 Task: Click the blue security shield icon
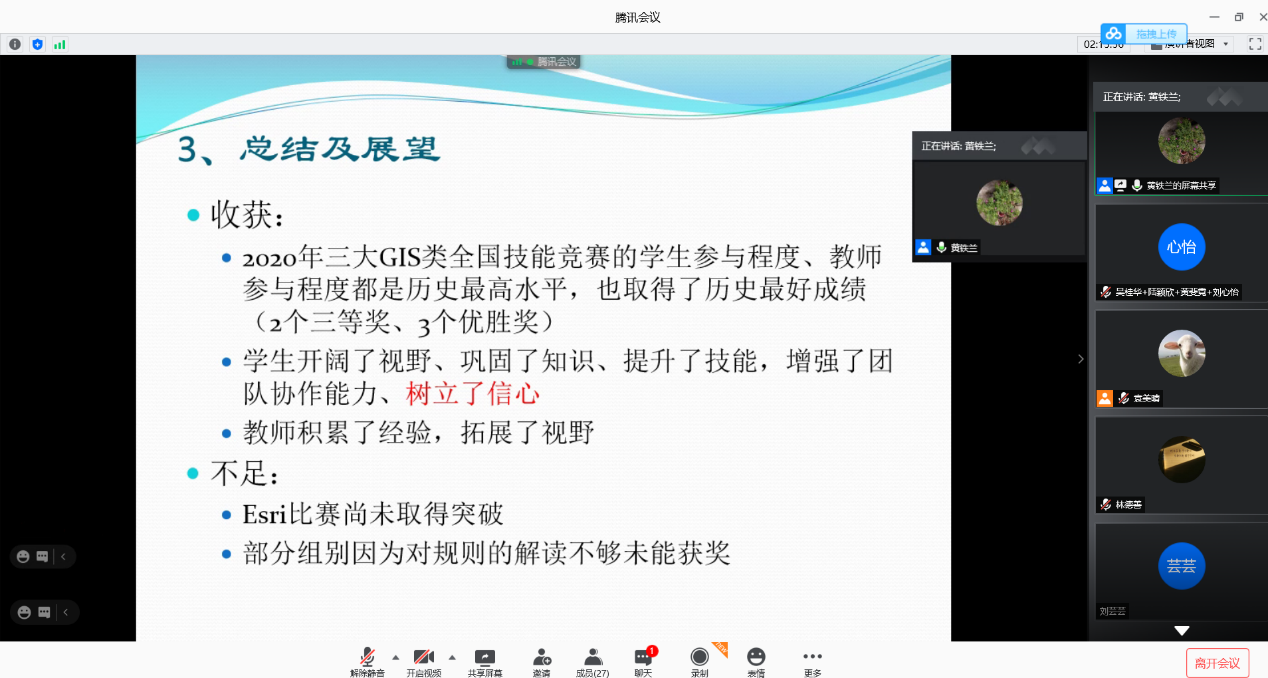(37, 44)
